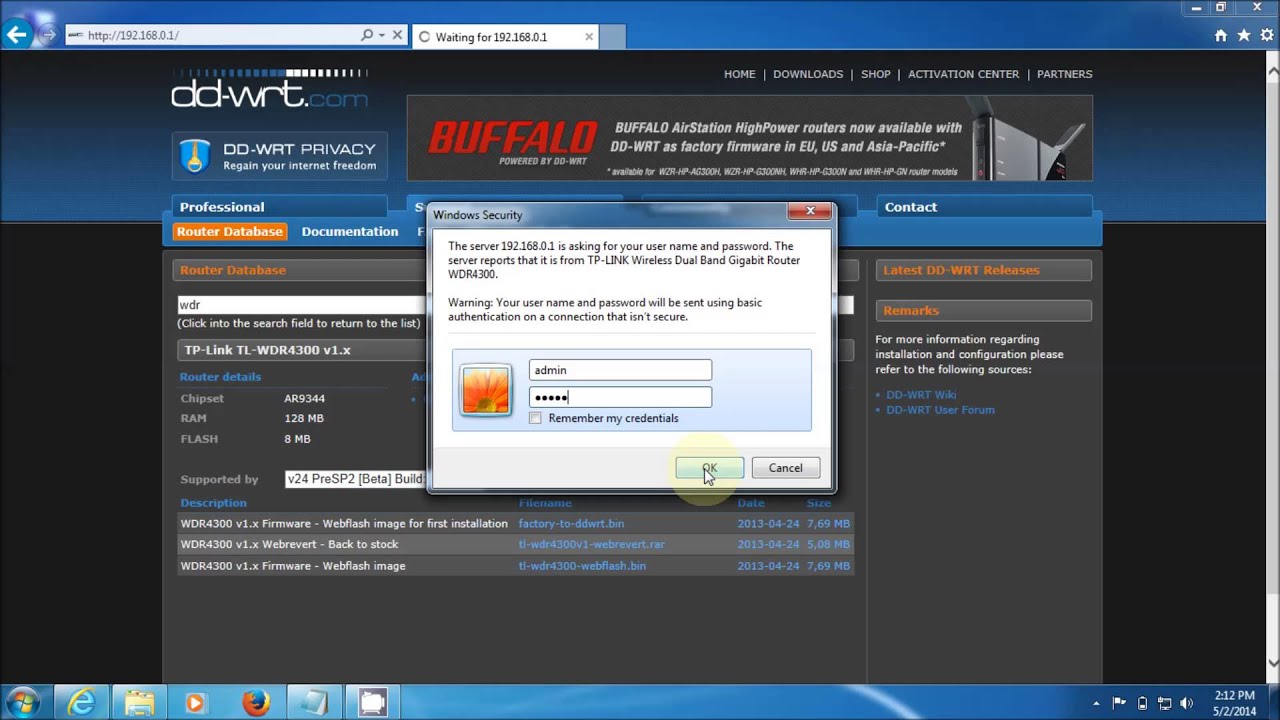1280x720 pixels.
Task: Open Windows Media Player on taskbar
Action: (x=196, y=703)
